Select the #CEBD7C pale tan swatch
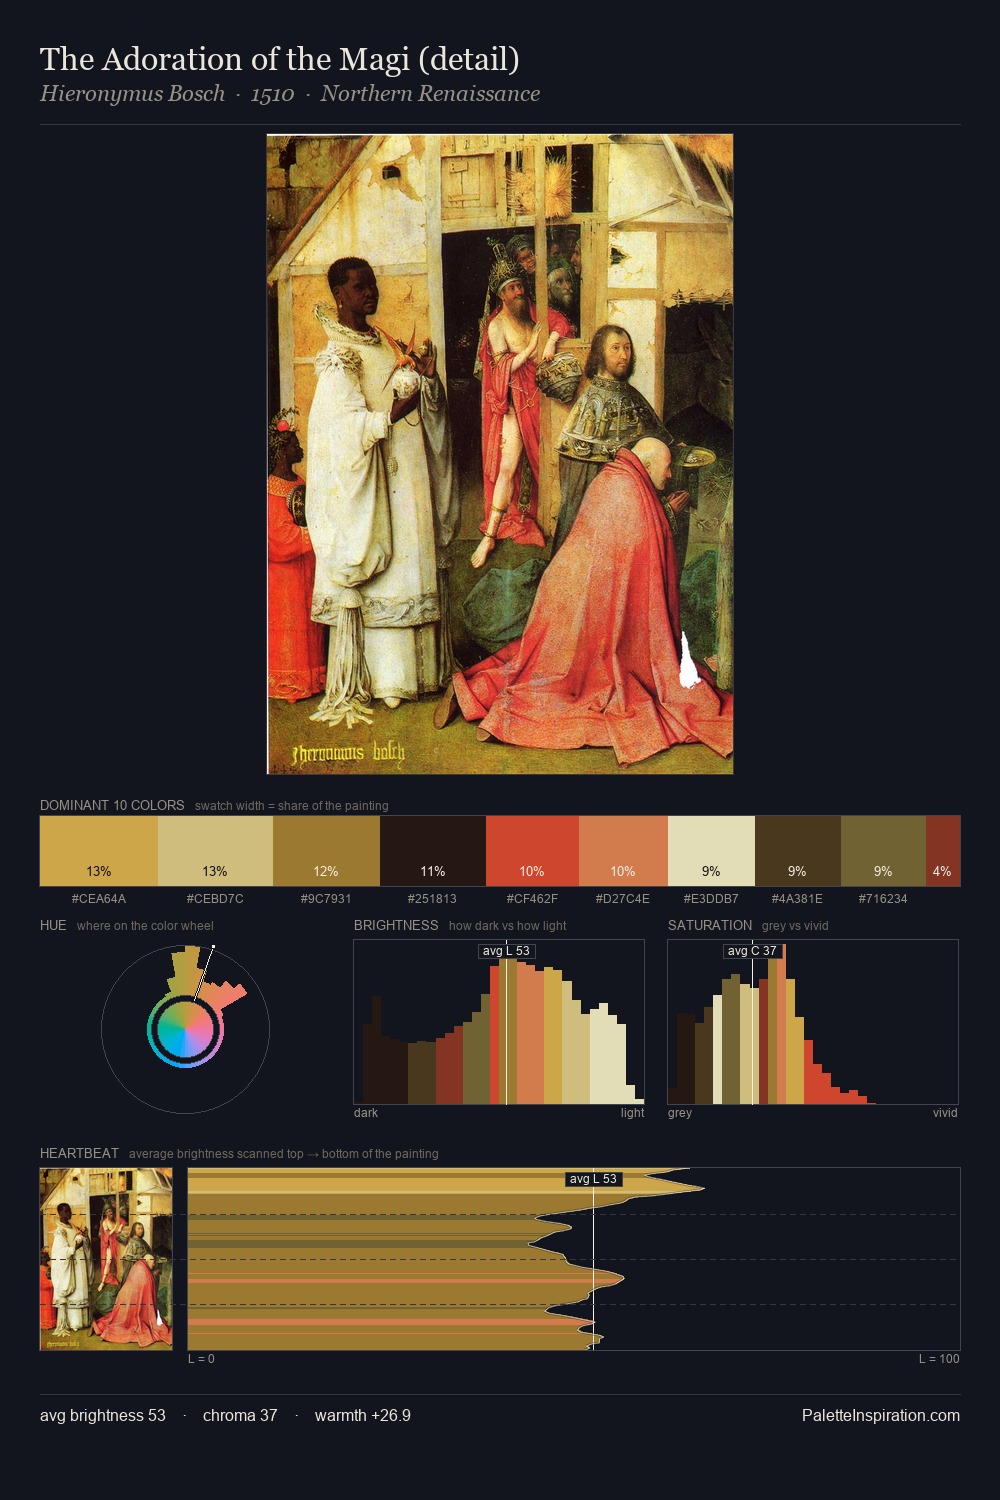The width and height of the screenshot is (1000, 1500). 215,851
